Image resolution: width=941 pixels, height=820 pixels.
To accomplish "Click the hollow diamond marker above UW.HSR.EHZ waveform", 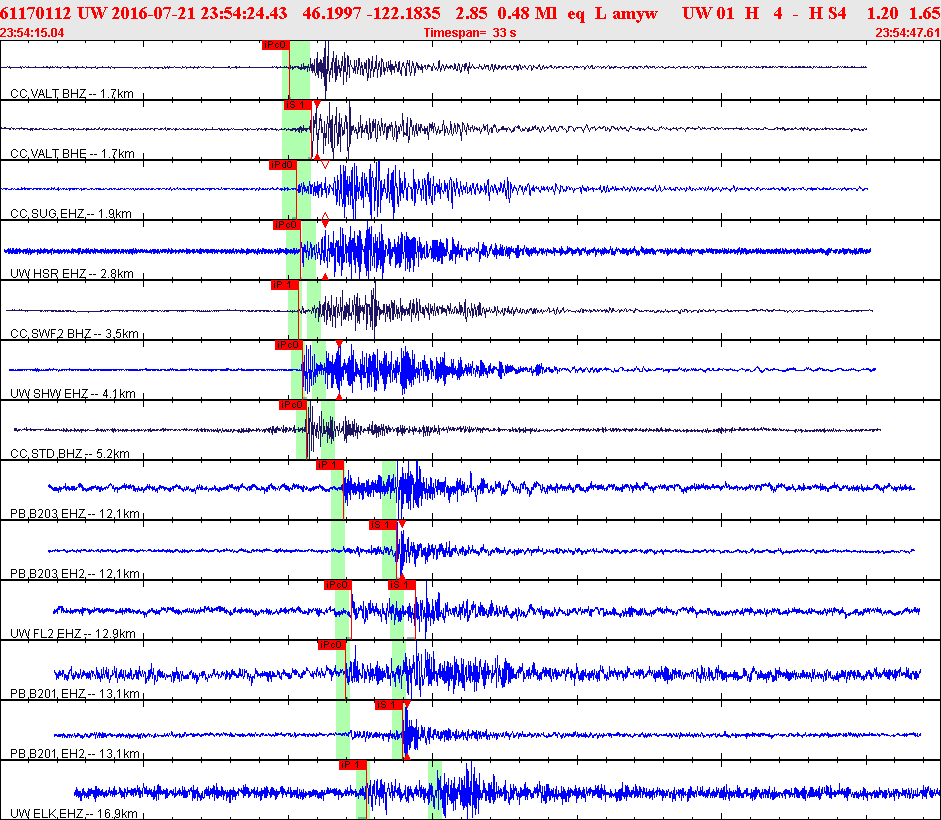I will point(325,219).
